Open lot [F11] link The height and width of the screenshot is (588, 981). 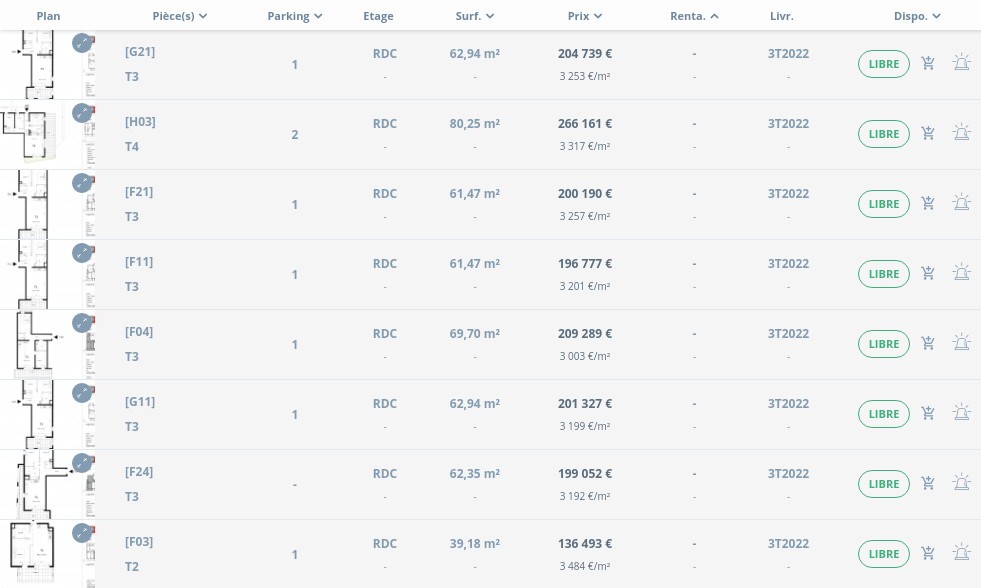click(139, 262)
